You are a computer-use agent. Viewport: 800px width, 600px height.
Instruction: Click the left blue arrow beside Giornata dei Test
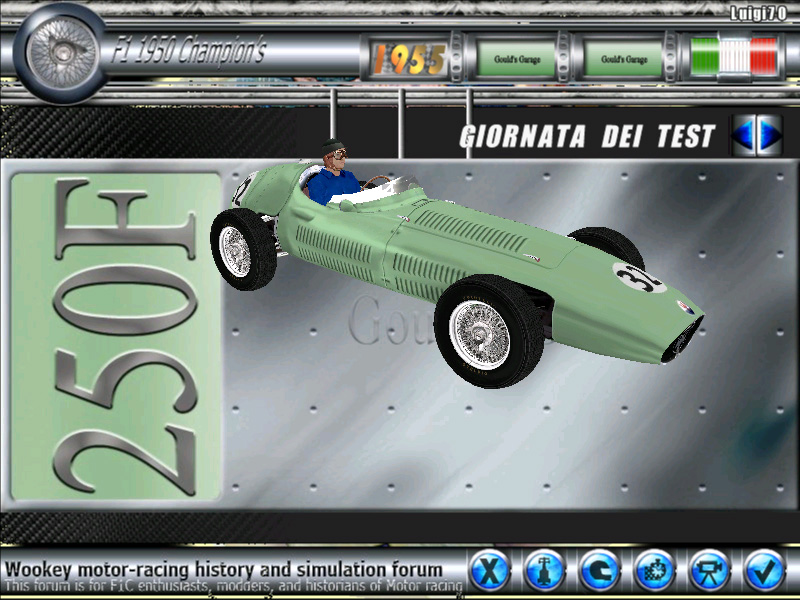pos(743,135)
